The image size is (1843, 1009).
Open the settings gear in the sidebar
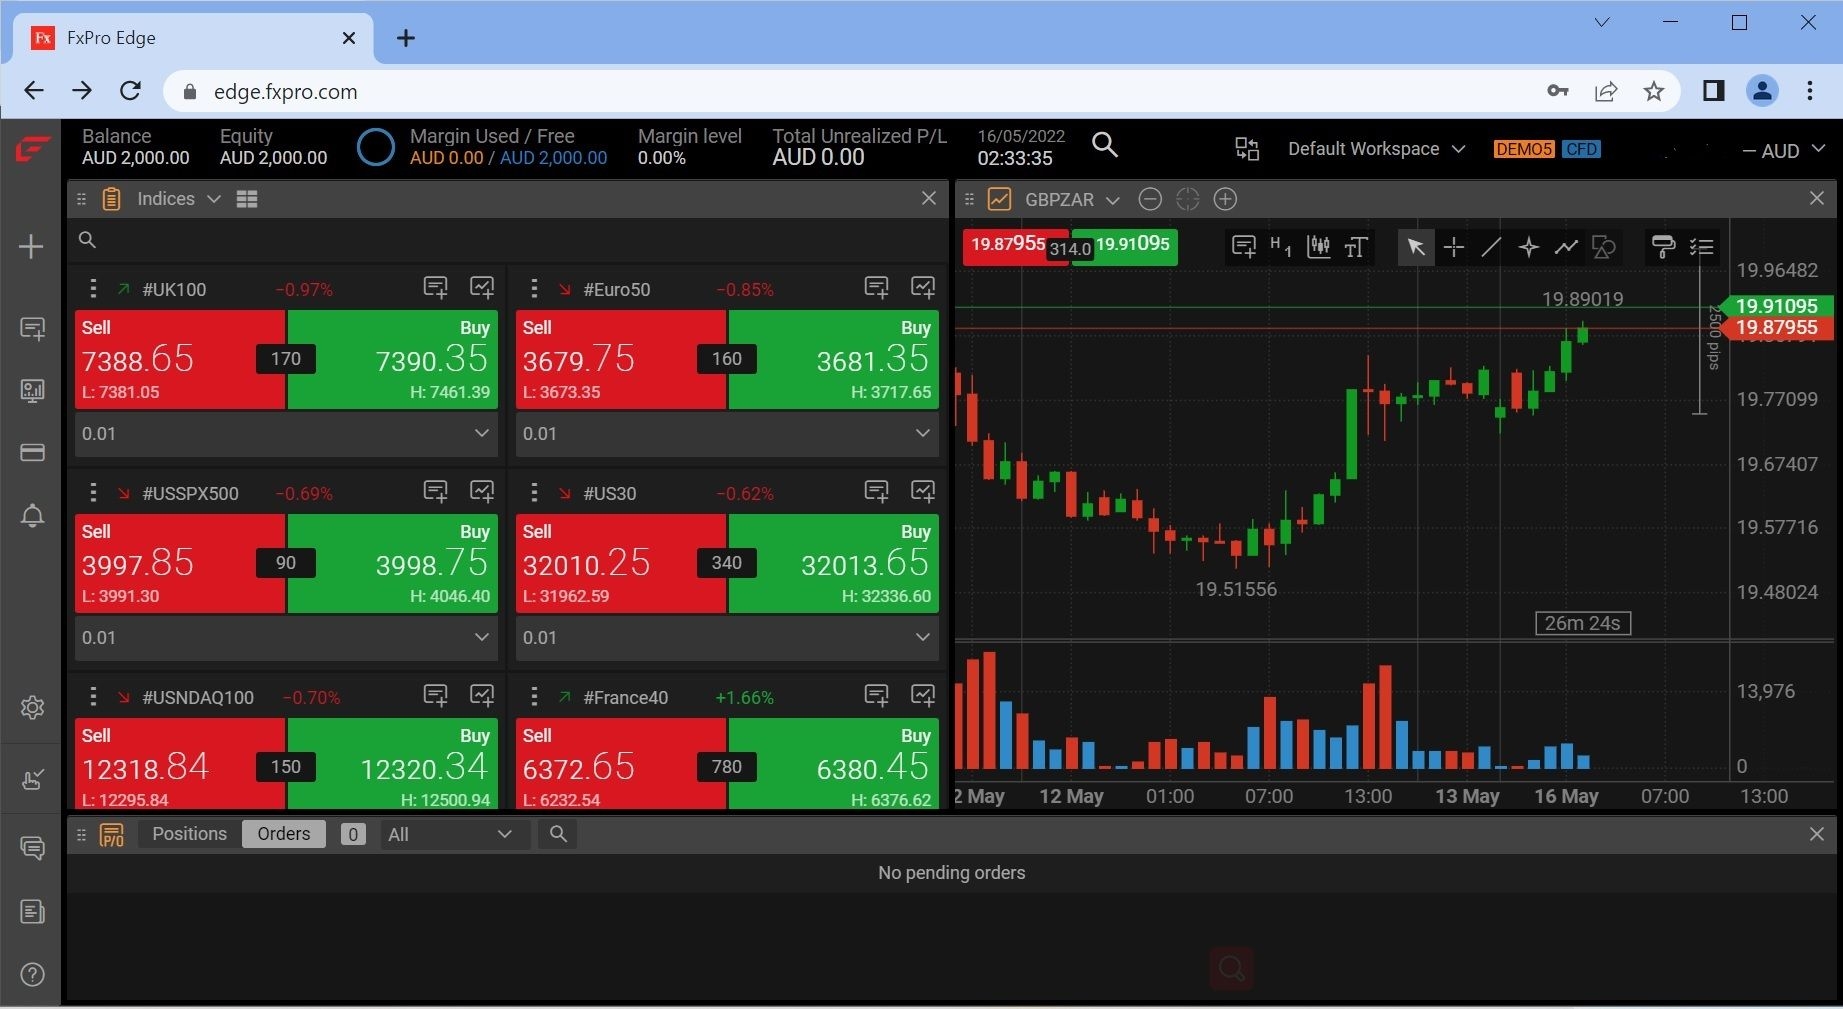pyautogui.click(x=31, y=707)
